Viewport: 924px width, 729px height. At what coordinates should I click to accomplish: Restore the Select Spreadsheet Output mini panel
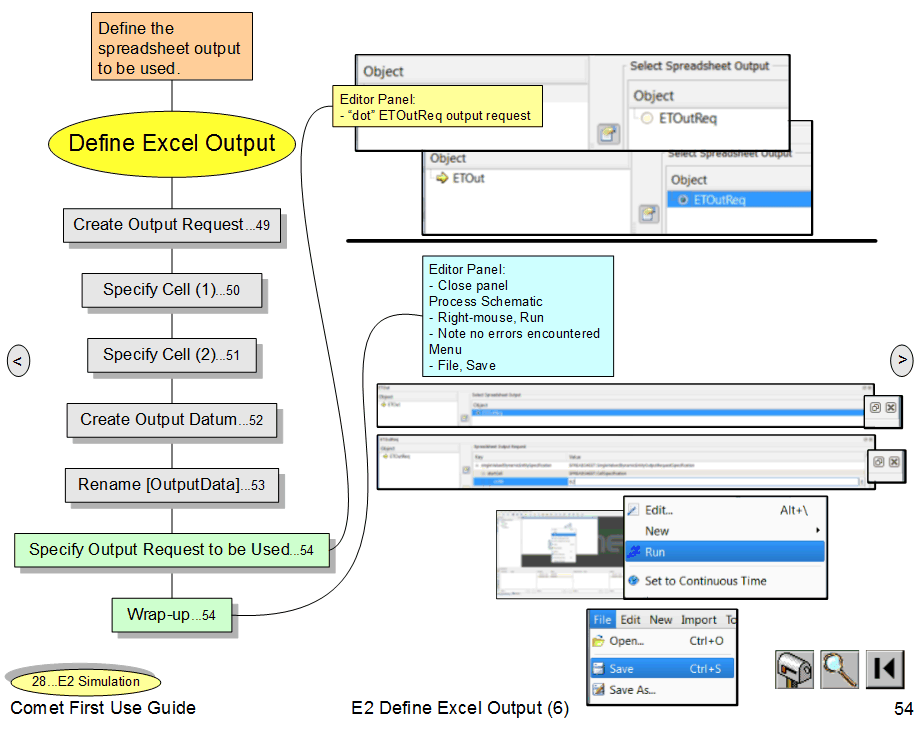876,408
